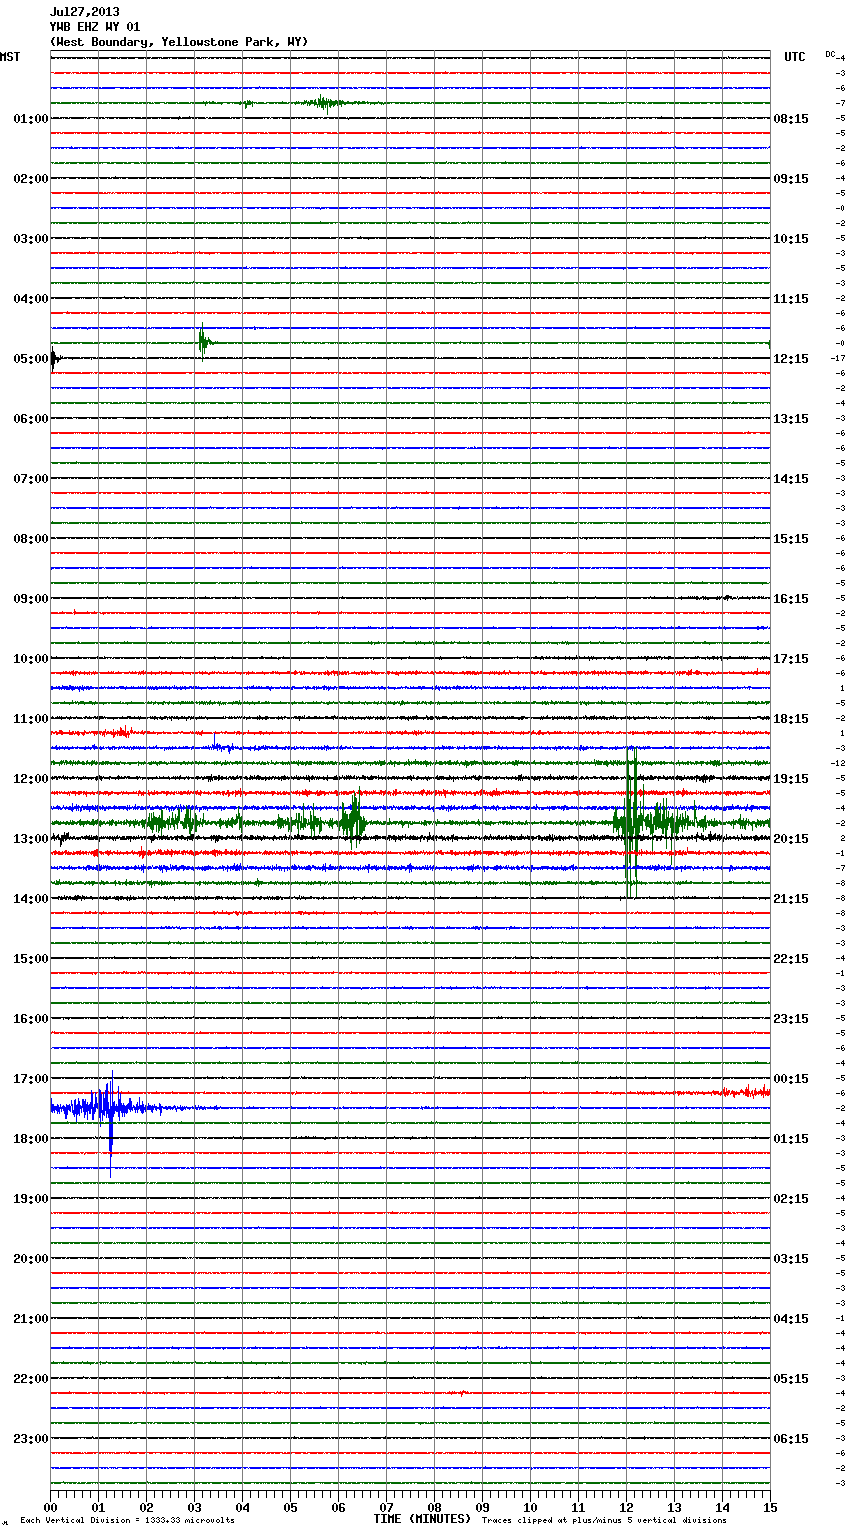Select the 07:00 MST time label

31,479
